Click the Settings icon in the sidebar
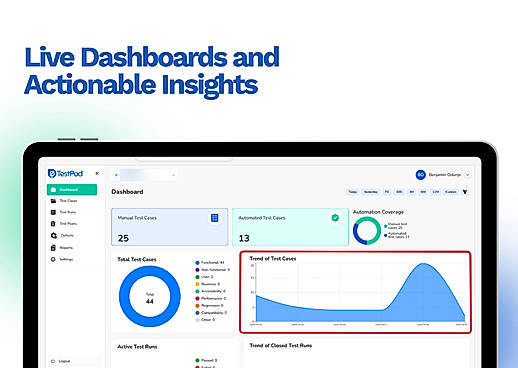The image size is (518, 368). [53, 259]
